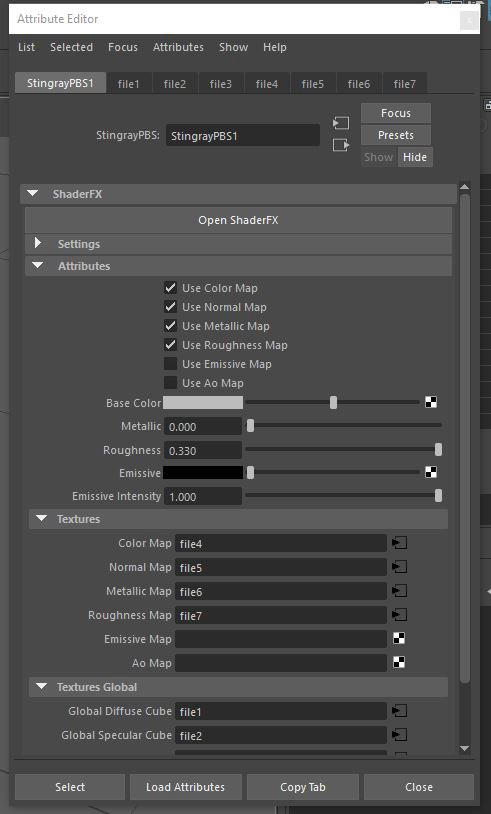Viewport: 491px width, 814px height.
Task: Click the StingrayPBS name input field
Action: click(243, 136)
